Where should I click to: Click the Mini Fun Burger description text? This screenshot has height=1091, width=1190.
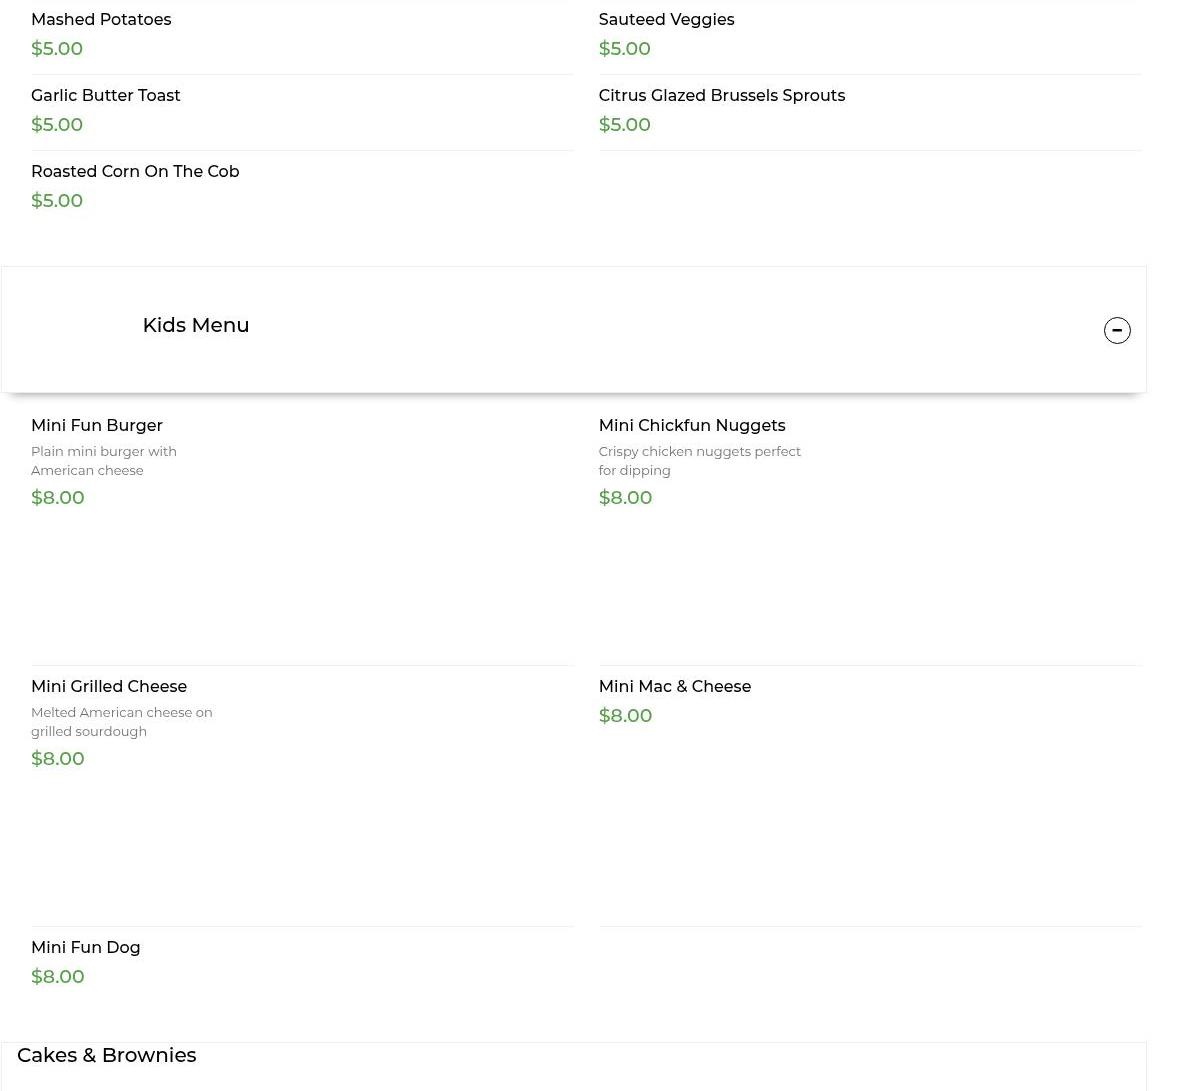(104, 461)
